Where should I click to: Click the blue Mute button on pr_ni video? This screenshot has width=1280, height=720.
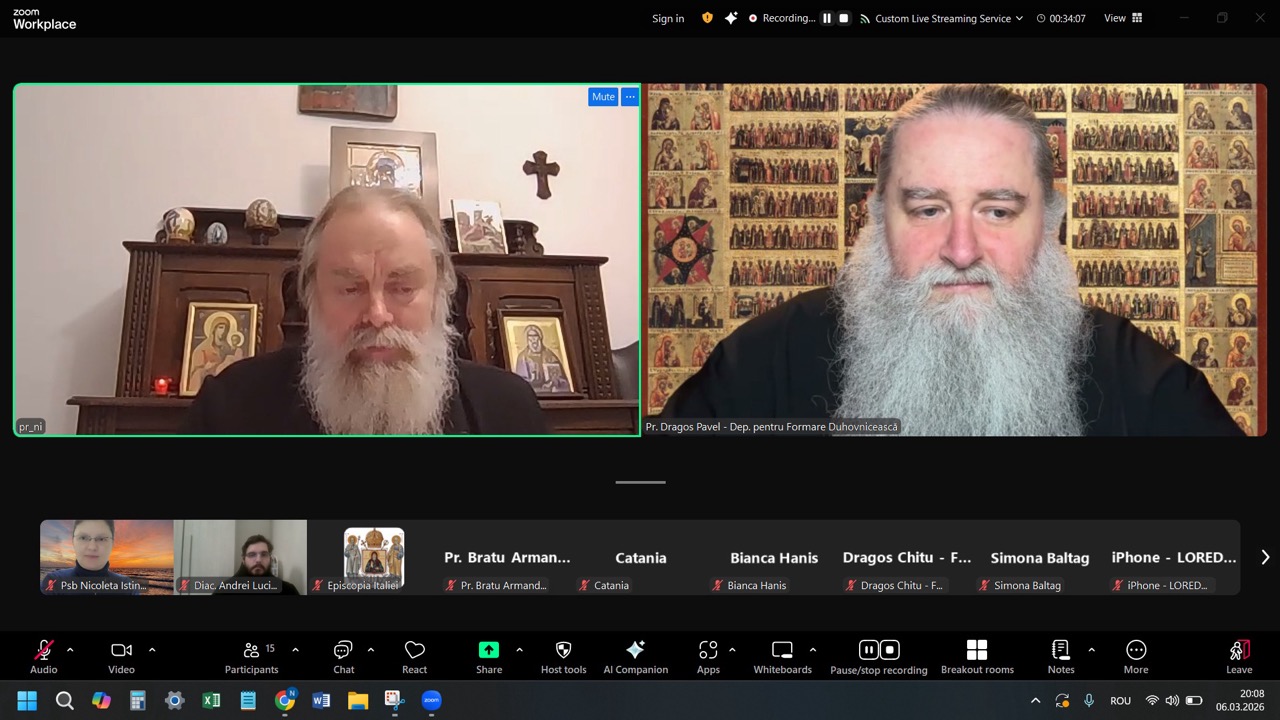[x=603, y=97]
